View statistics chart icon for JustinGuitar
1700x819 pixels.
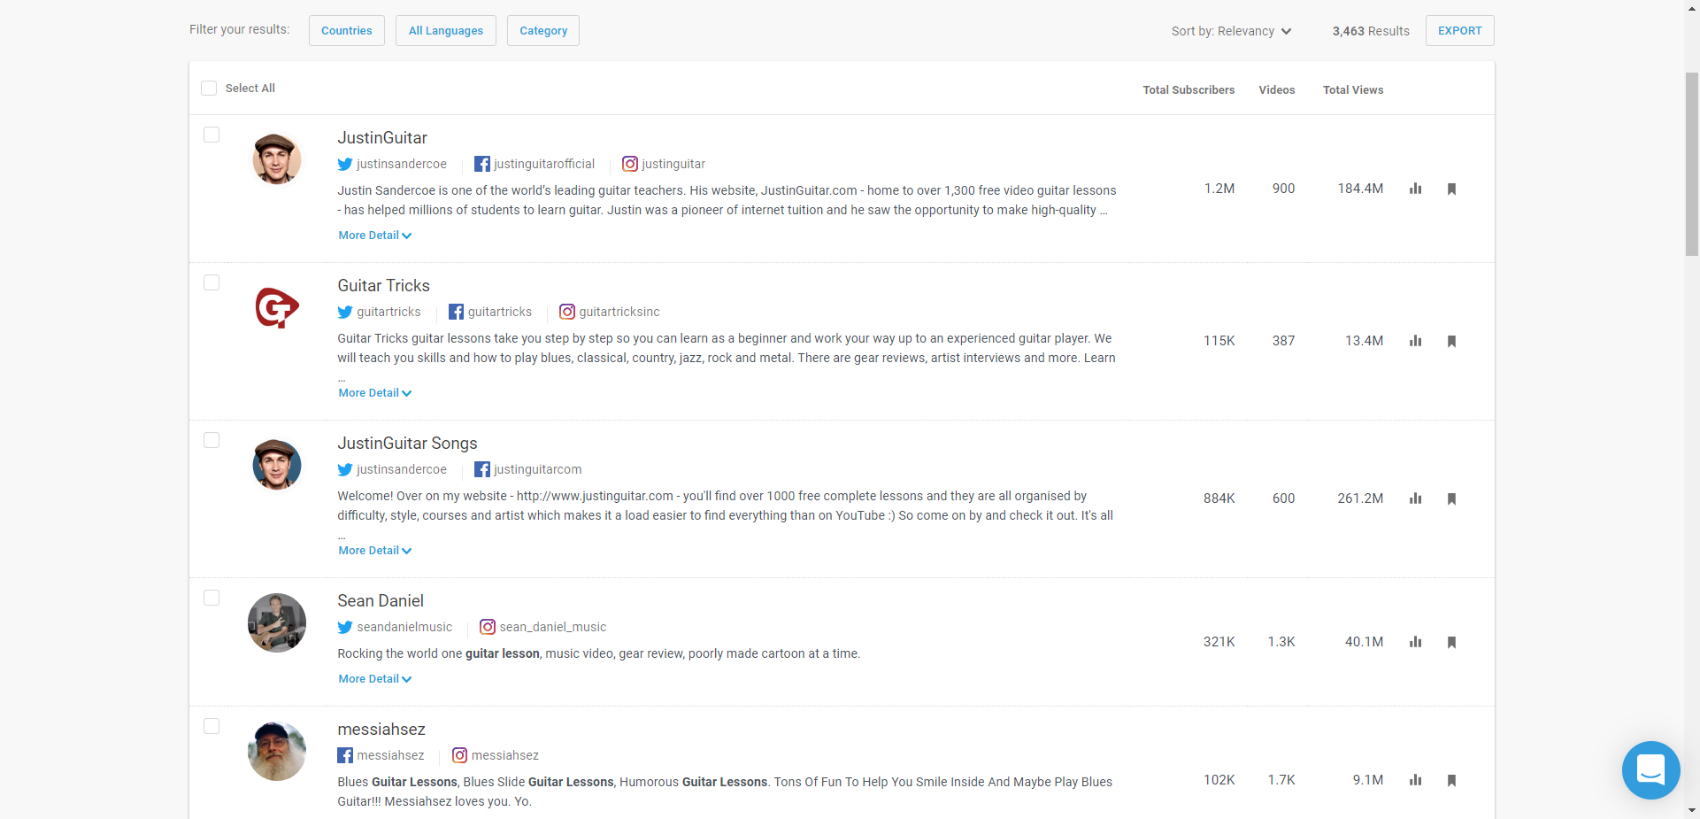pyautogui.click(x=1415, y=188)
